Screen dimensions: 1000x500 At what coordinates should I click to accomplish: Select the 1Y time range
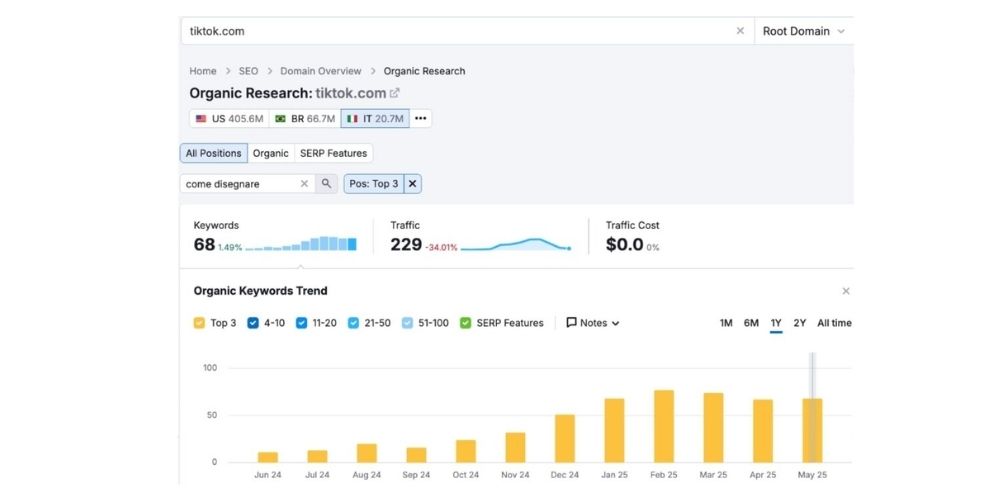tap(776, 323)
